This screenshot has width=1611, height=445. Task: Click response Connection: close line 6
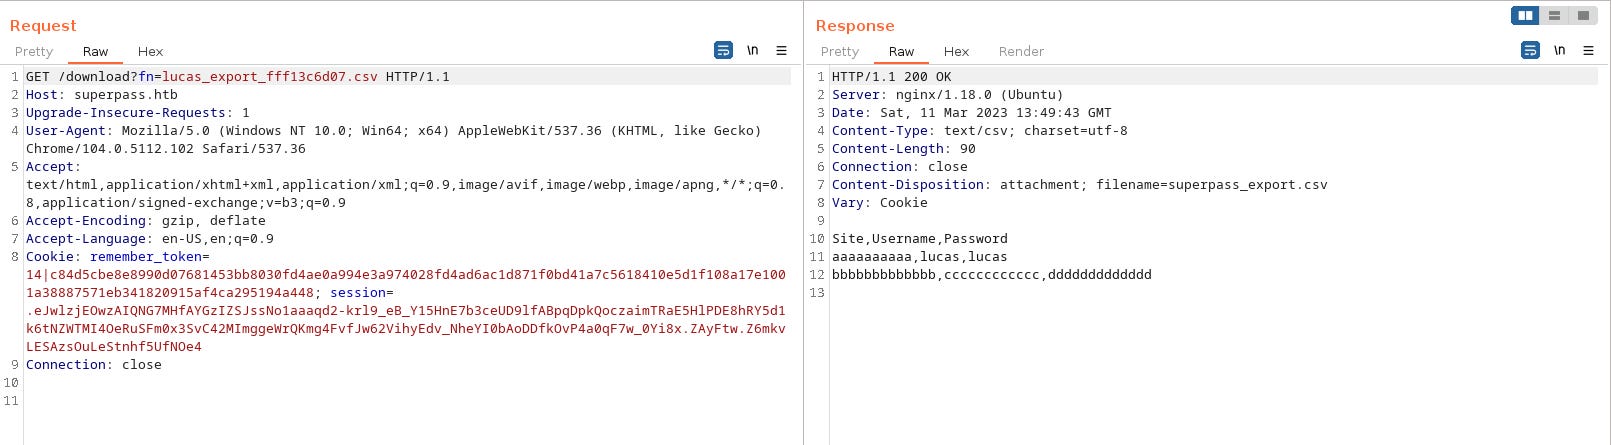pos(900,167)
